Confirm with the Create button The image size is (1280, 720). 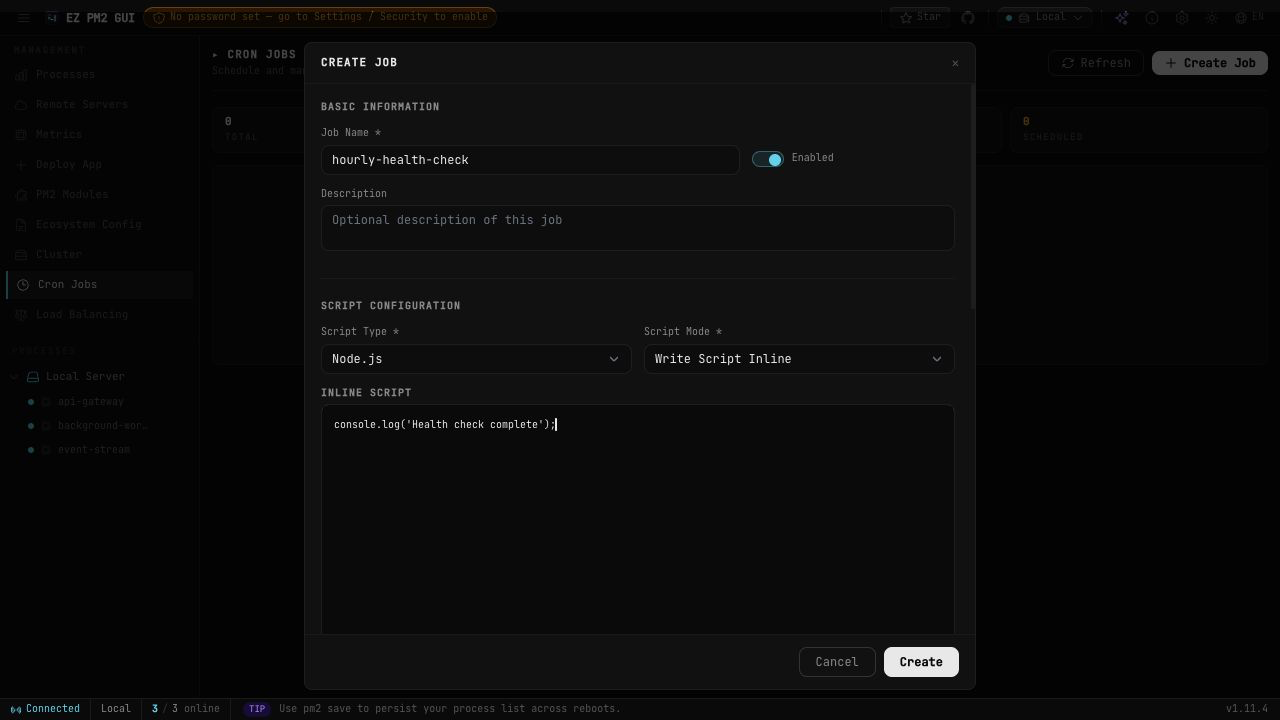[921, 662]
